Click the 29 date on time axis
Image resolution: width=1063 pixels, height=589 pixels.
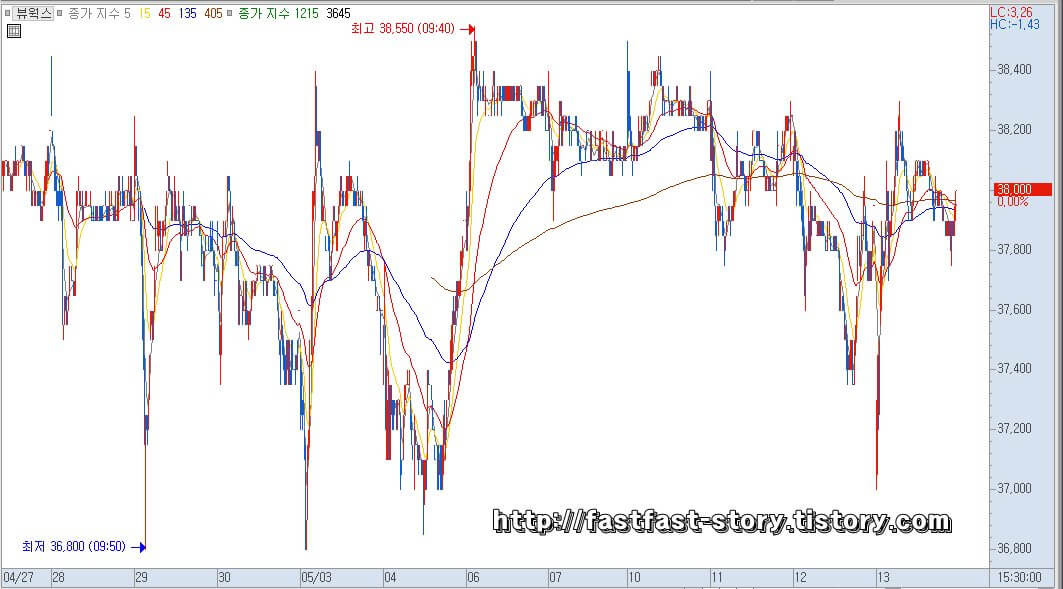pos(142,577)
